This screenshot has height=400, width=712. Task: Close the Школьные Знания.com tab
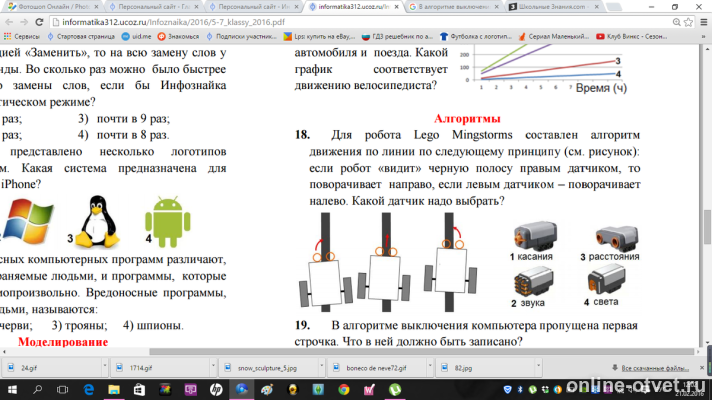596,7
